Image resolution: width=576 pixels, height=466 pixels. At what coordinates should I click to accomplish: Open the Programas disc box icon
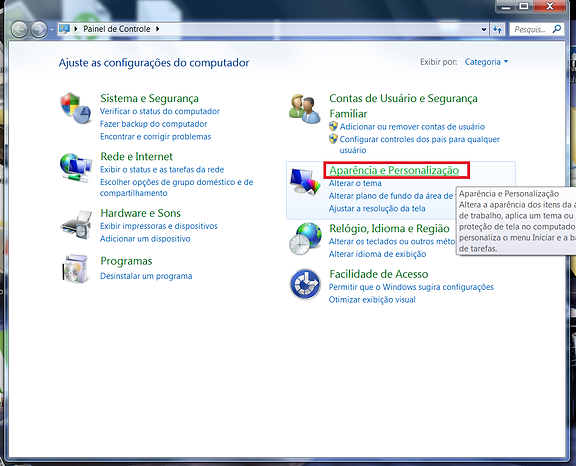click(76, 269)
